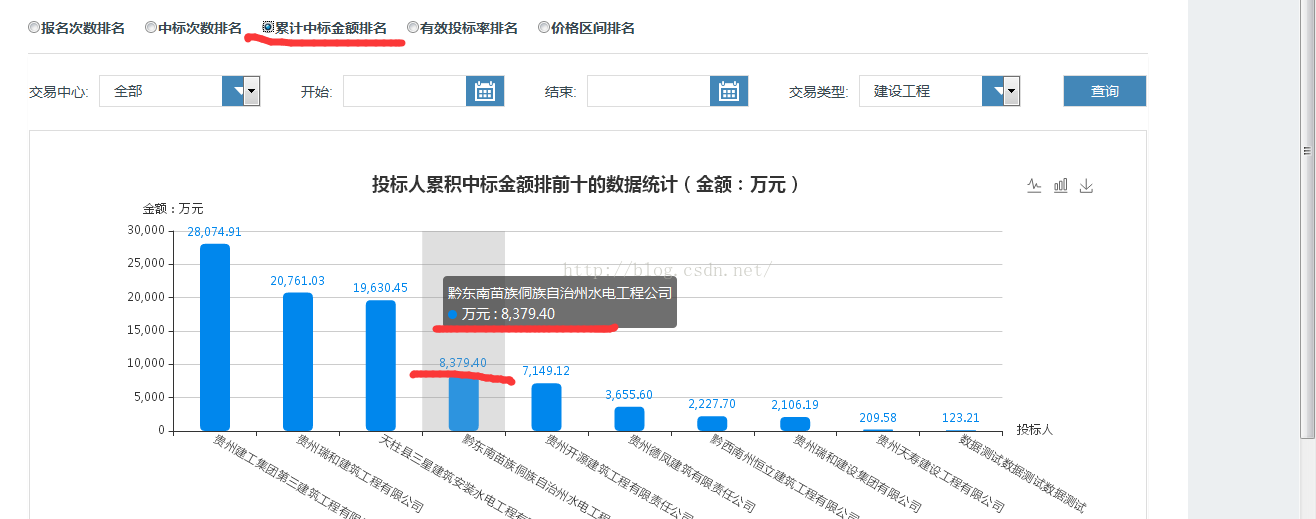
Task: Open the 交易中心 dropdown showing 全部
Action: pyautogui.click(x=179, y=91)
